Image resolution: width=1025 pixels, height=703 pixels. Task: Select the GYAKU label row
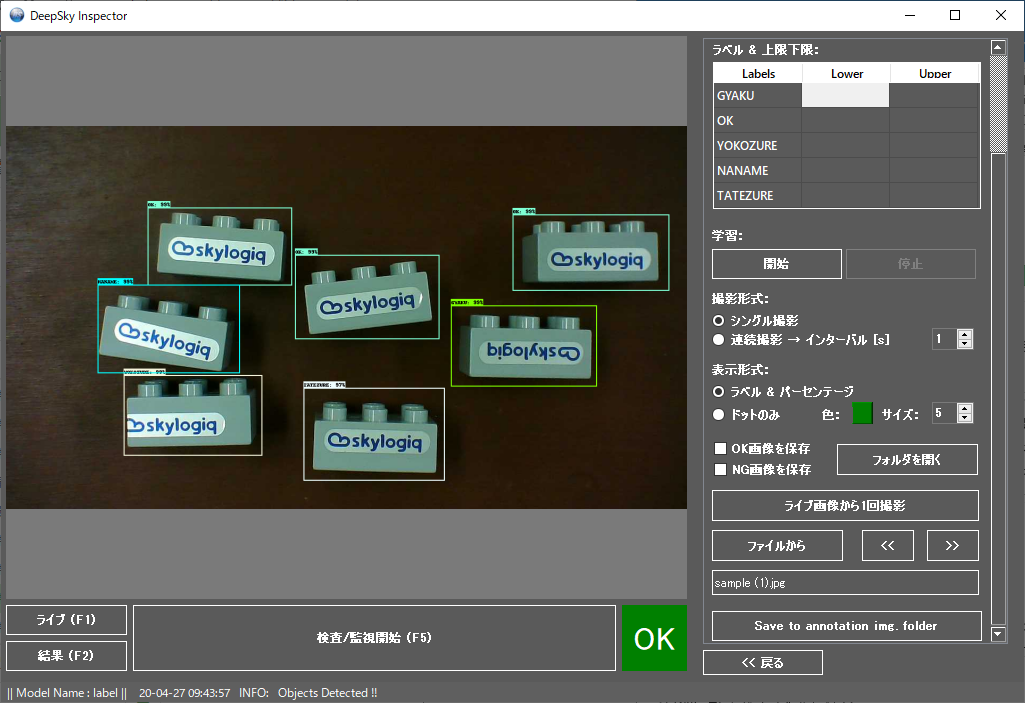tap(758, 95)
